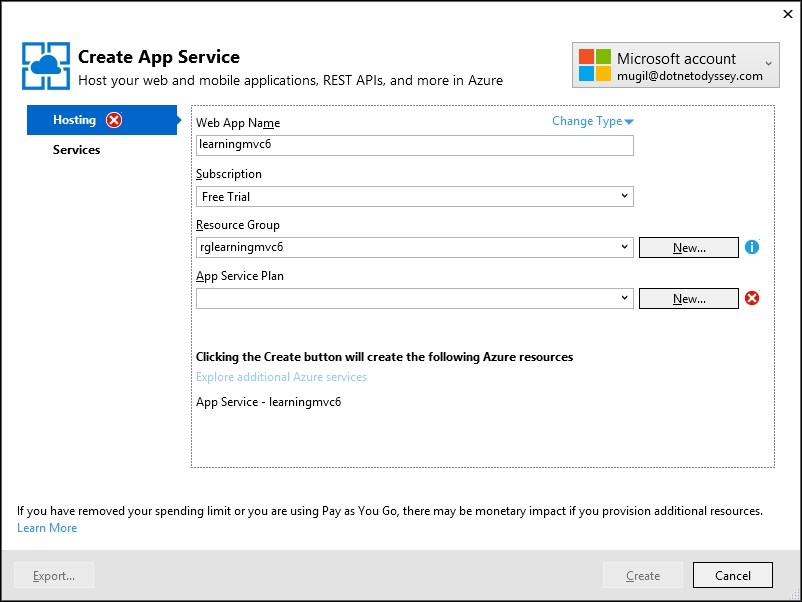
Task: Click the Create button
Action: (642, 575)
